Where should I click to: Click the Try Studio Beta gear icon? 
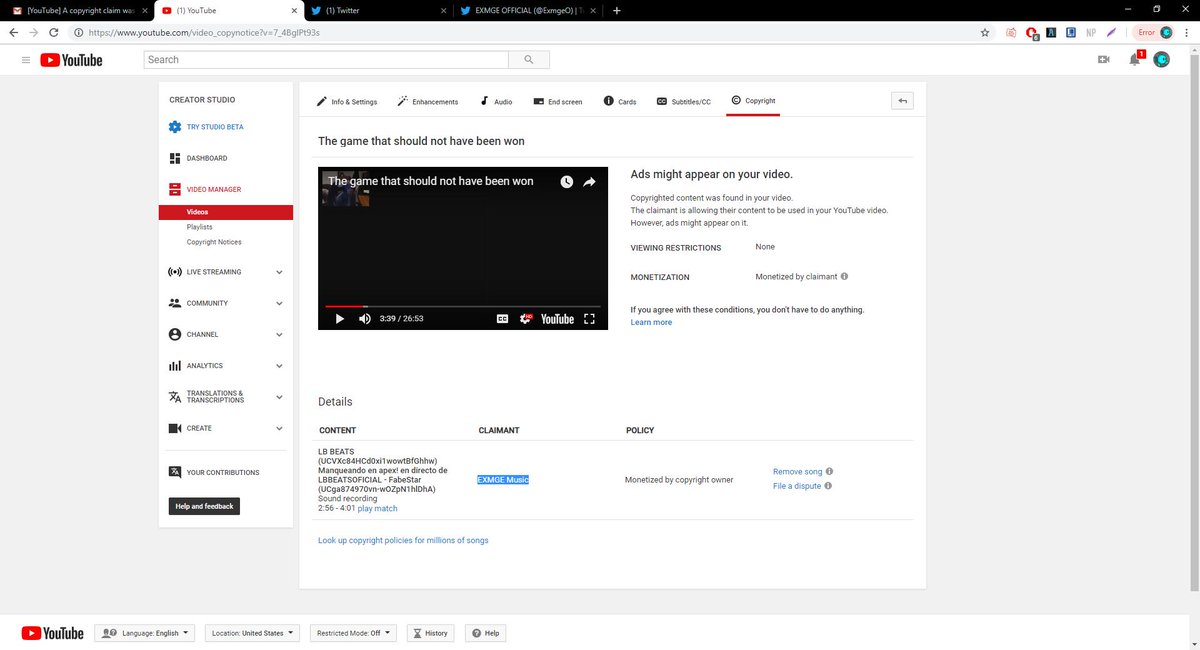(x=175, y=127)
